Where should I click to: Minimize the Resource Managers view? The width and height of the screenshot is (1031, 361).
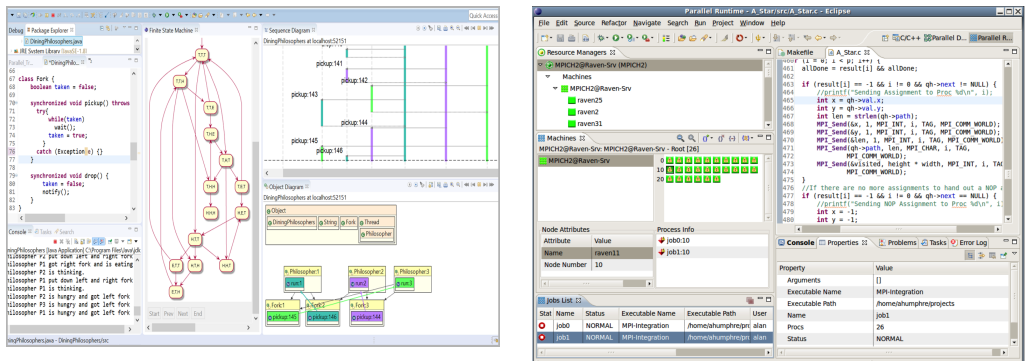759,51
